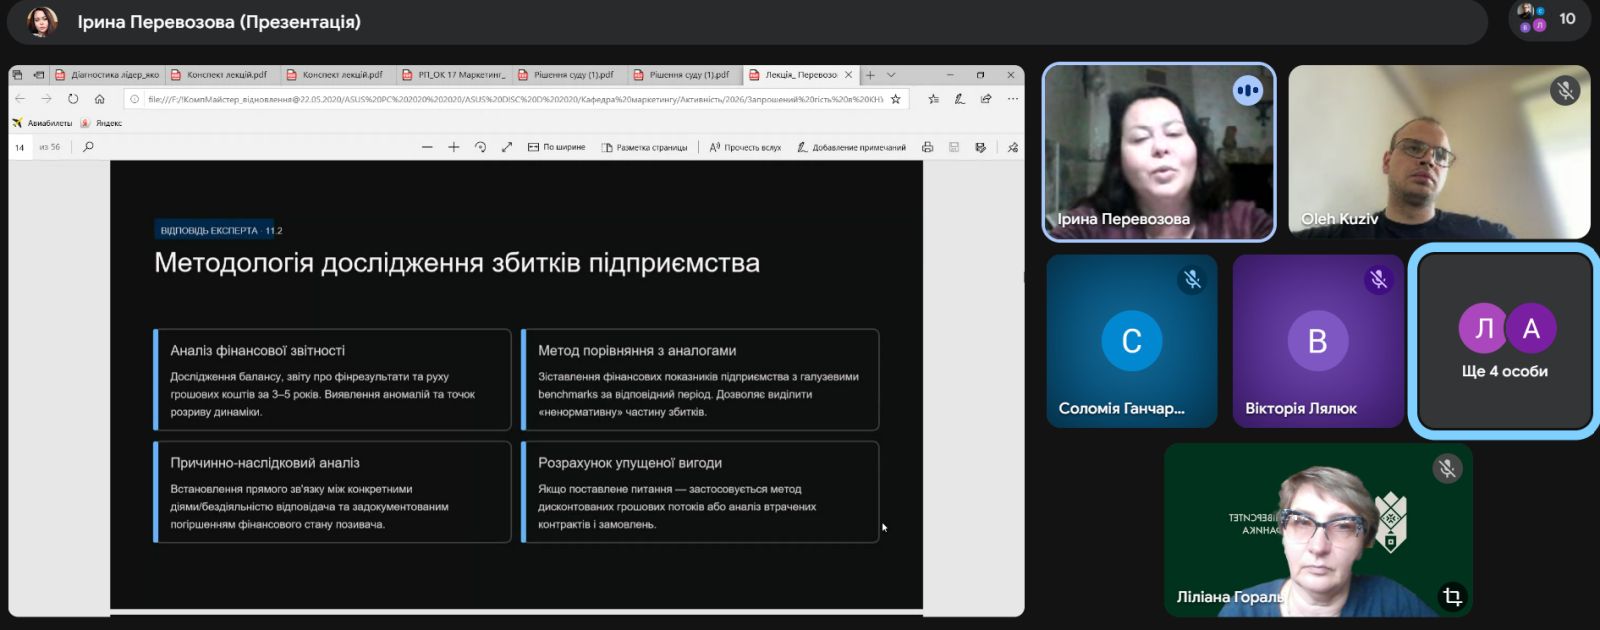Open browser settings three-dots menu
1600x630 pixels.
click(1012, 99)
